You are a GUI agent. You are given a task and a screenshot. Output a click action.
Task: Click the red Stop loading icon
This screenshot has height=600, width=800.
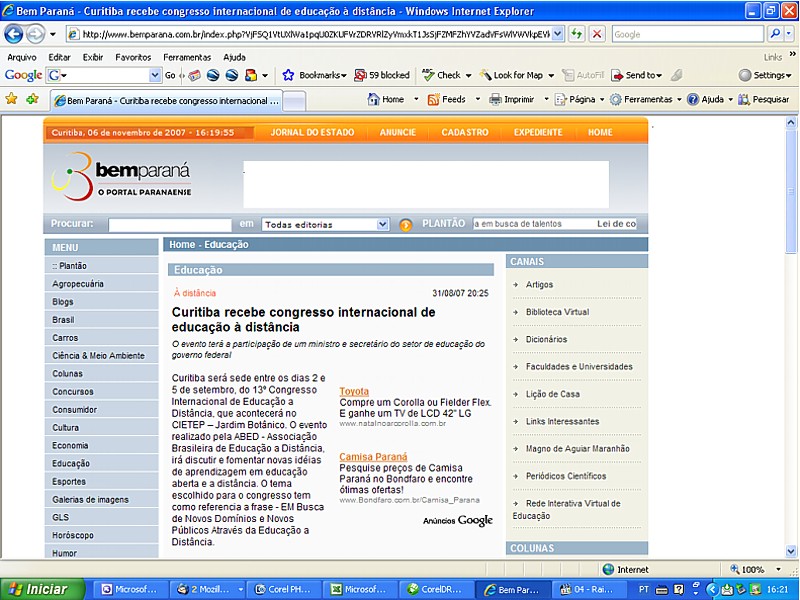pos(597,34)
